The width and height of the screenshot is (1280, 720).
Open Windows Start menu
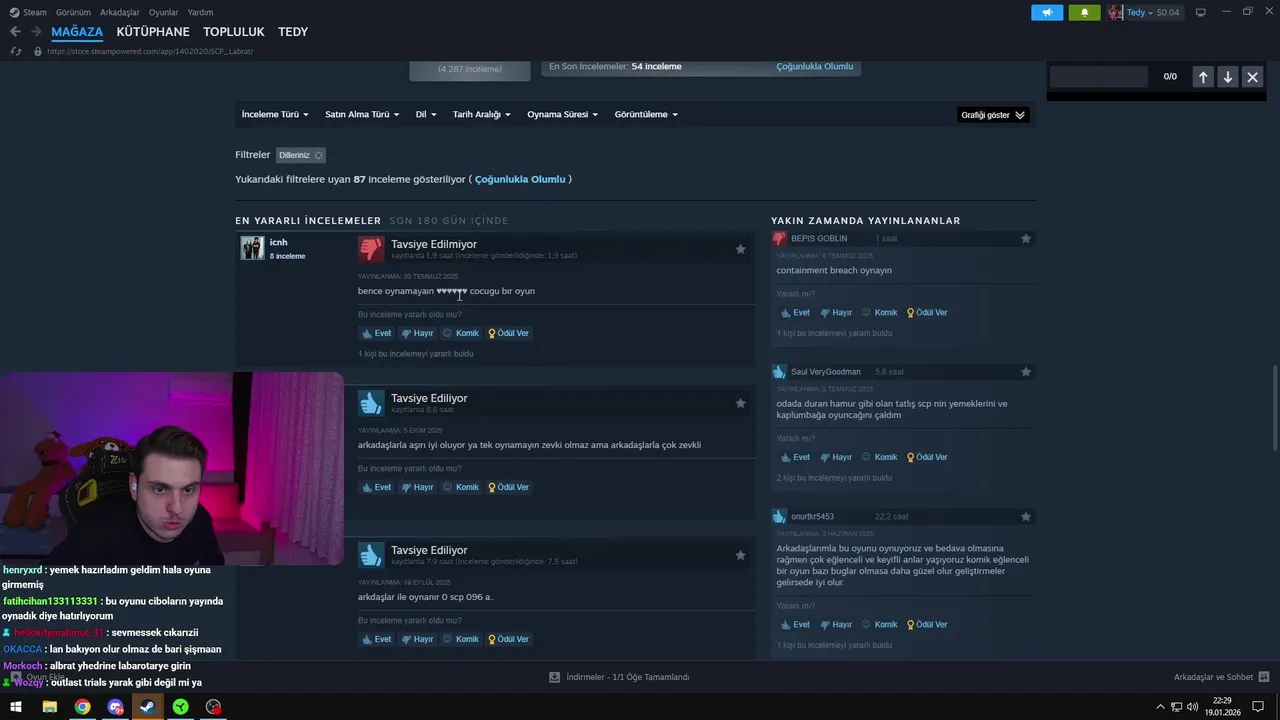click(x=16, y=707)
